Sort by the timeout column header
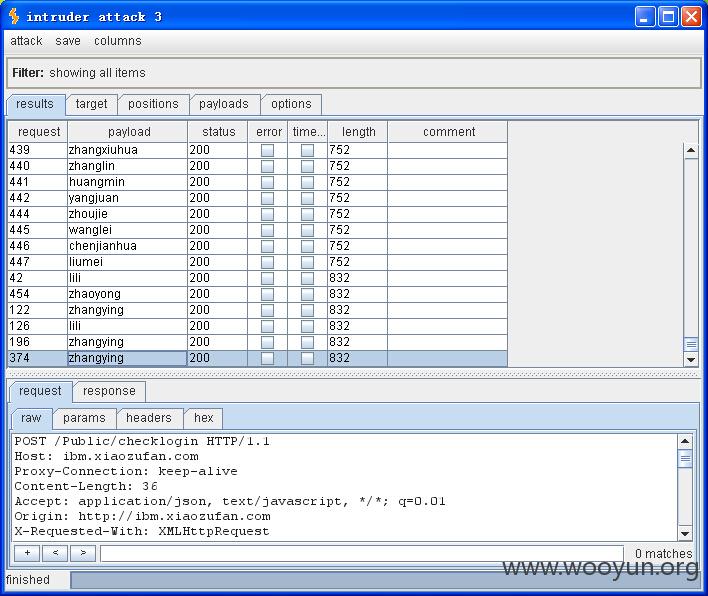Screen dimensions: 708x596 point(308,132)
